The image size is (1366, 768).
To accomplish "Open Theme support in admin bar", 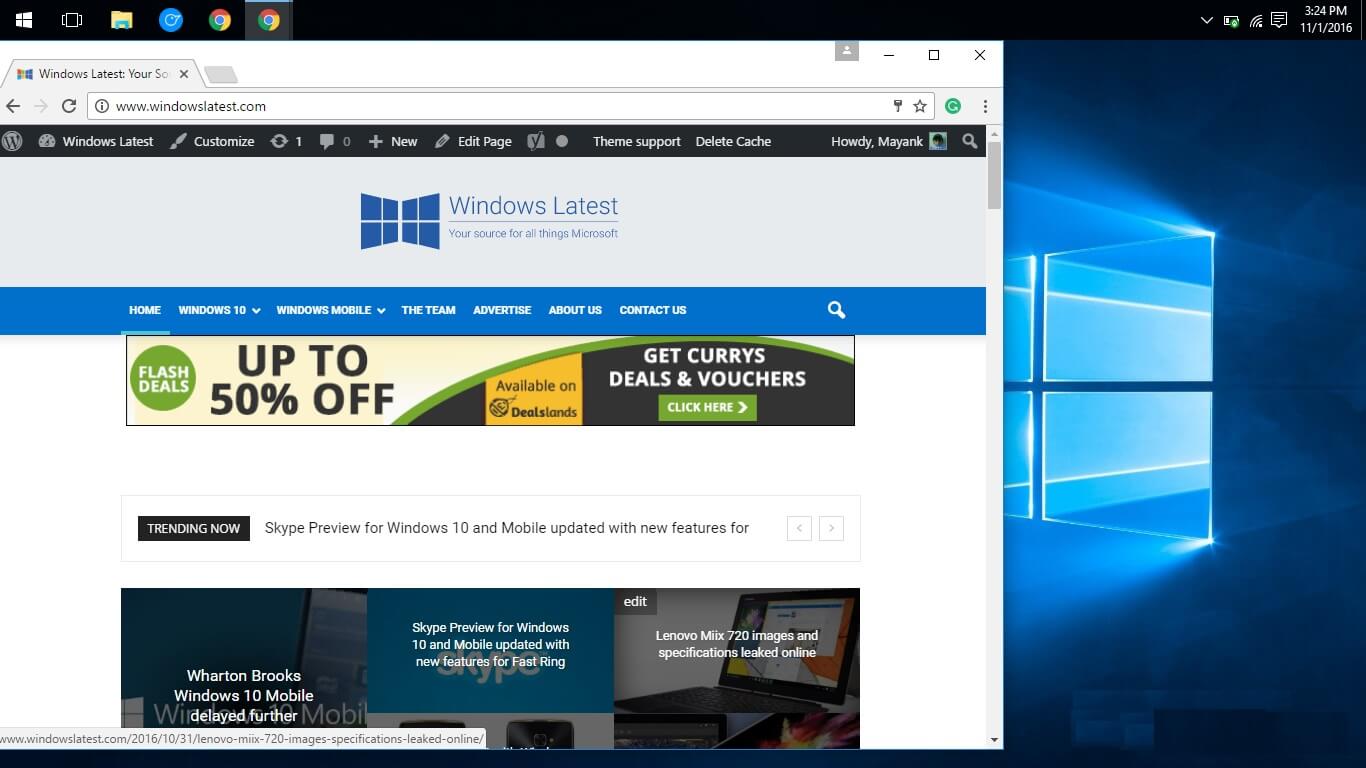I will pyautogui.click(x=637, y=141).
